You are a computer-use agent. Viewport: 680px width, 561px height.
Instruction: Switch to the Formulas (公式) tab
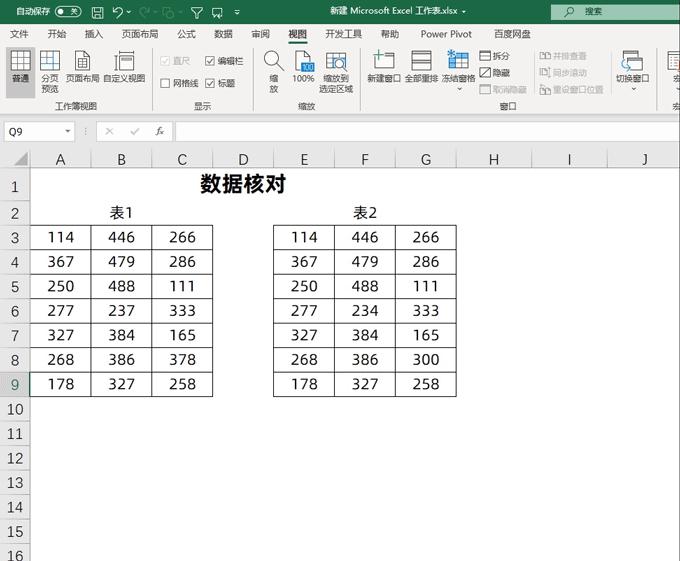pyautogui.click(x=186, y=34)
